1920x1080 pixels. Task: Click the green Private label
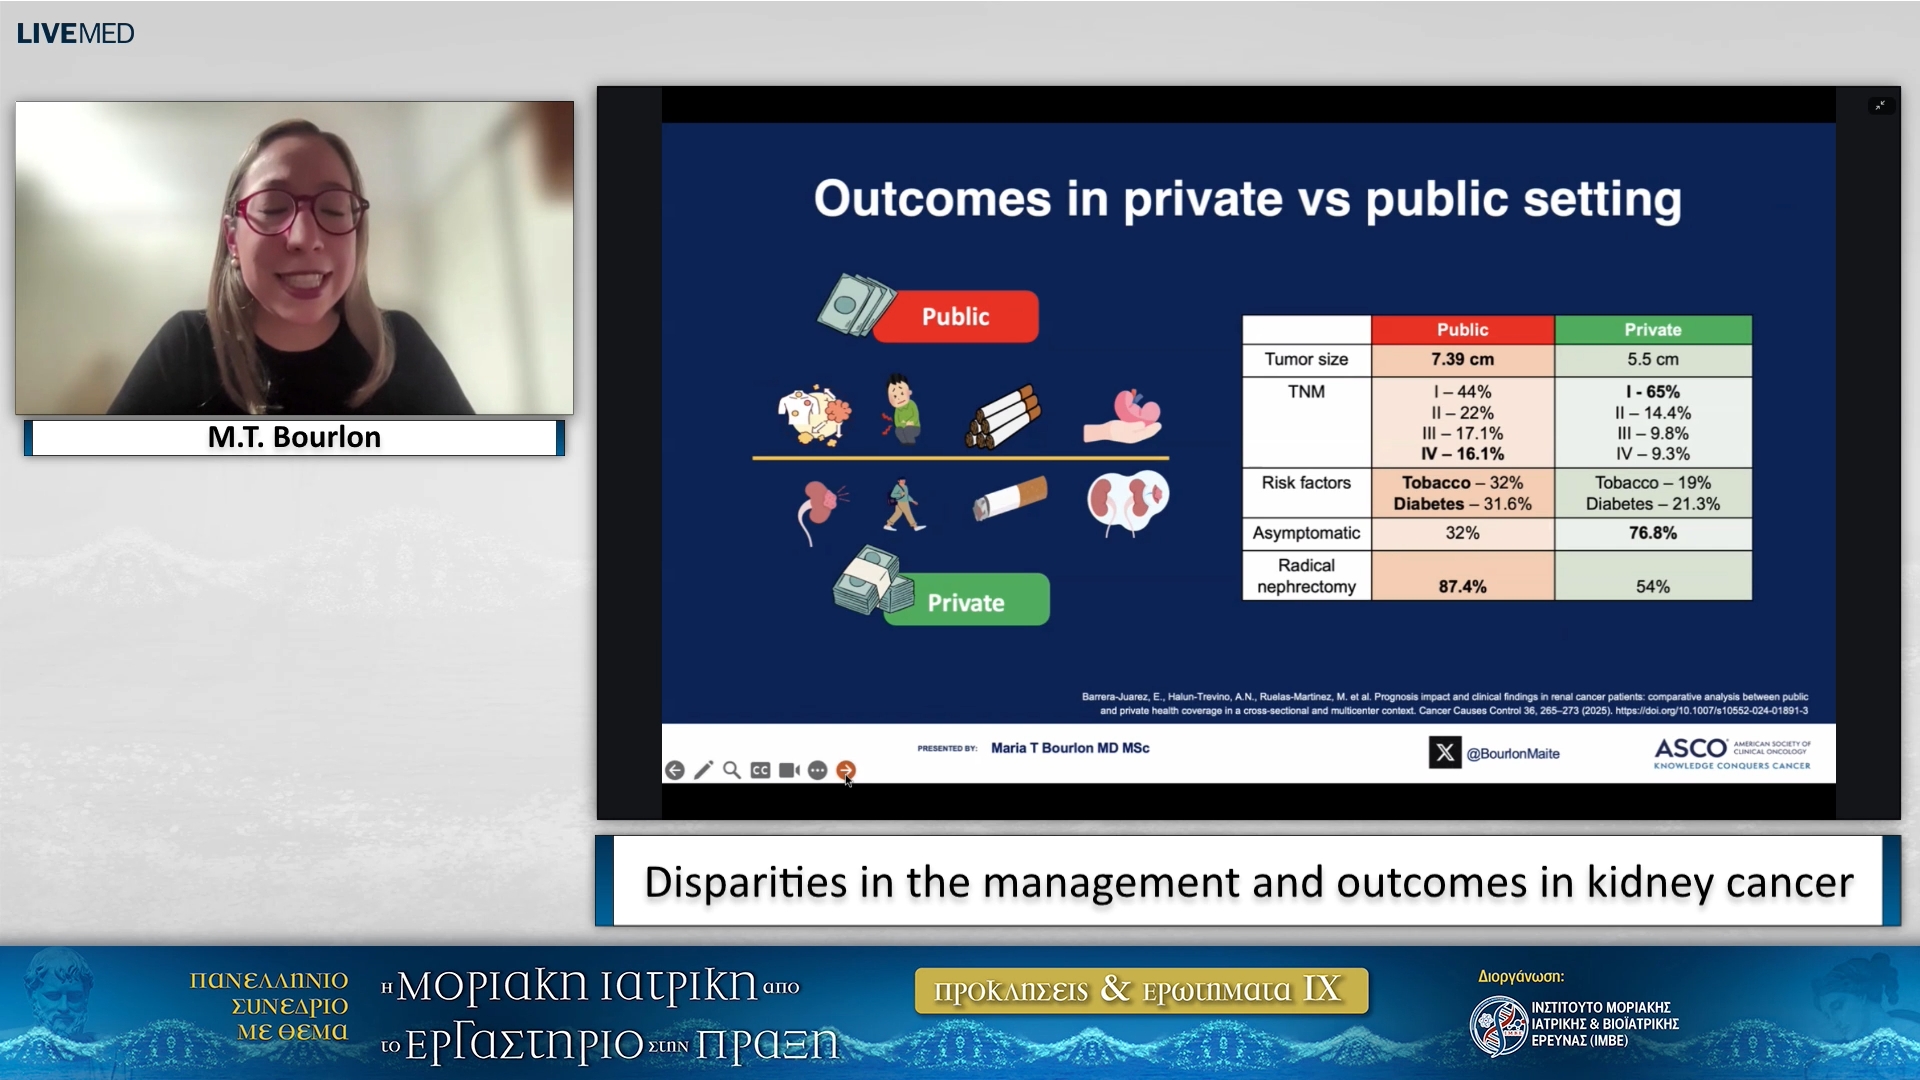tap(966, 602)
